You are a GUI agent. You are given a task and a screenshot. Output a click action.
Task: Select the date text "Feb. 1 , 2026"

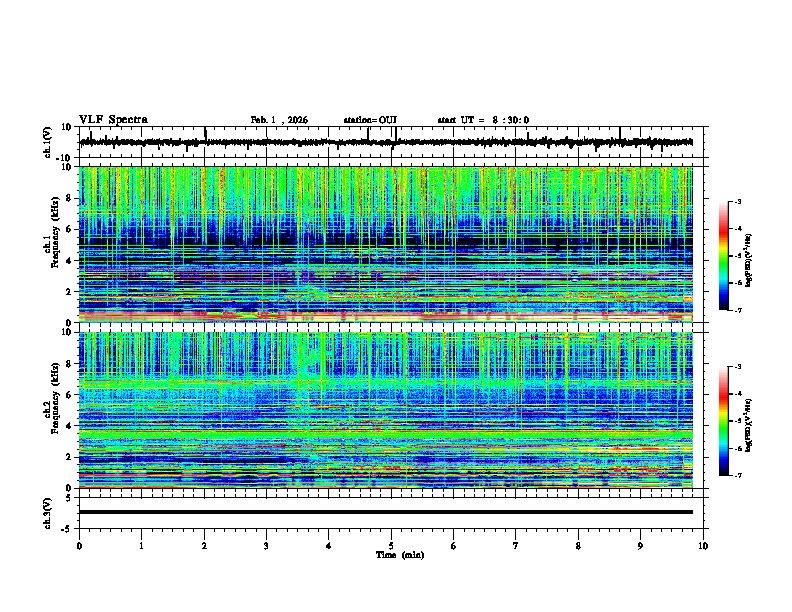(279, 120)
